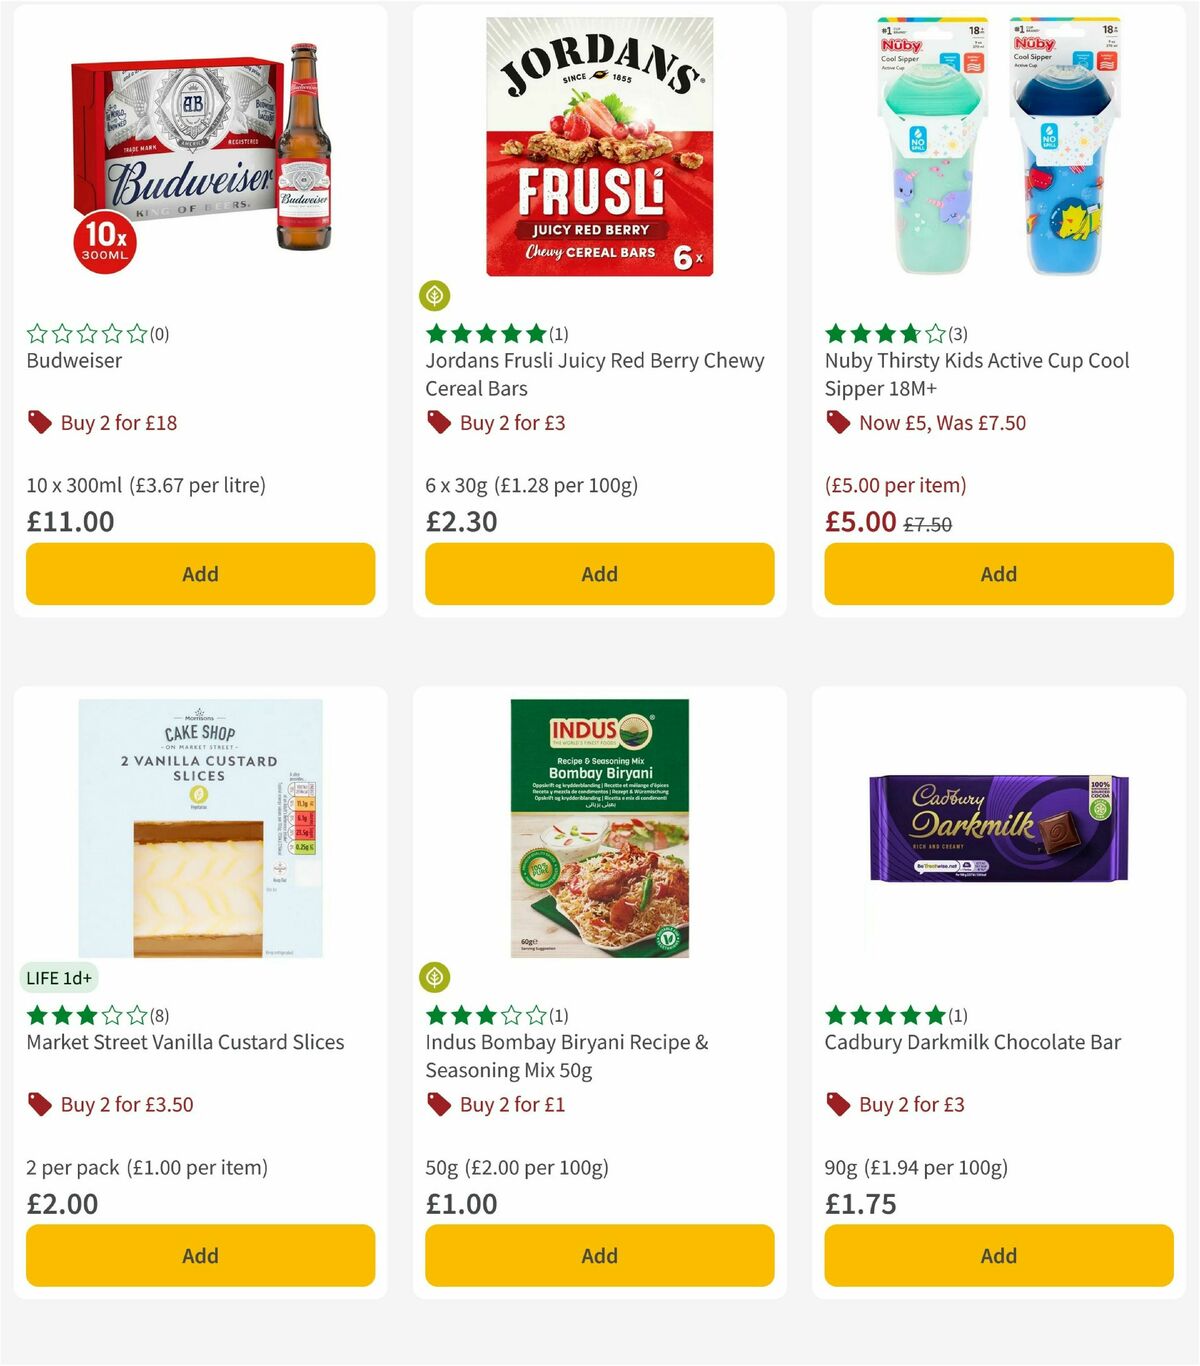Click the offer tag icon on Vanilla Custard Slices
This screenshot has height=1366, width=1200.
(x=39, y=1104)
